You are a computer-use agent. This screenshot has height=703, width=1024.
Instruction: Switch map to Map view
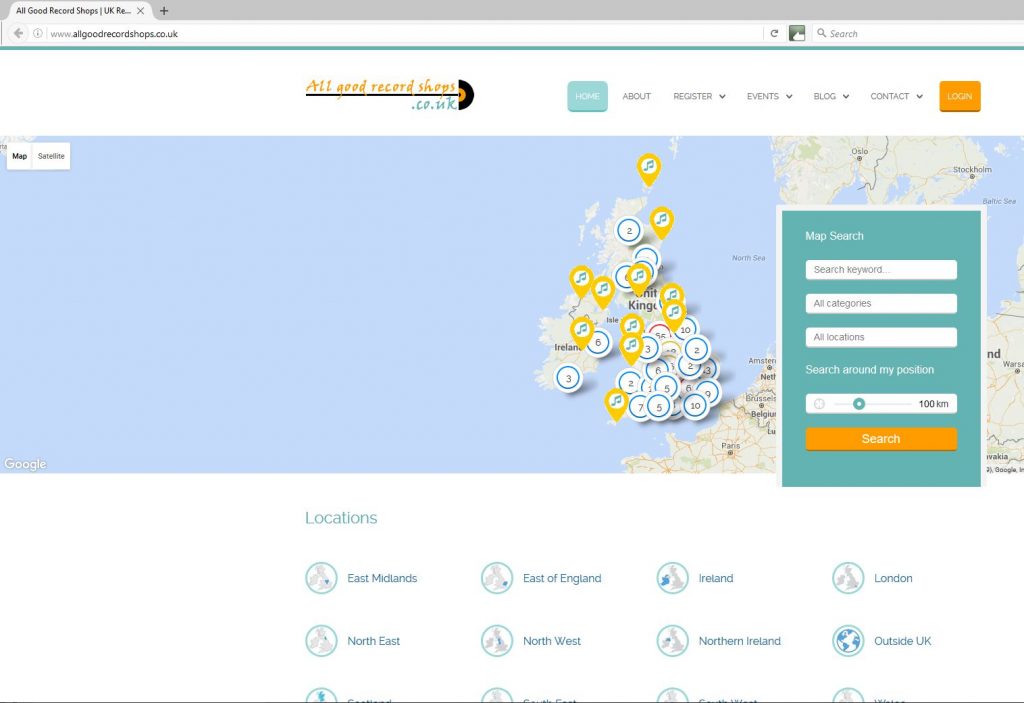[x=20, y=156]
